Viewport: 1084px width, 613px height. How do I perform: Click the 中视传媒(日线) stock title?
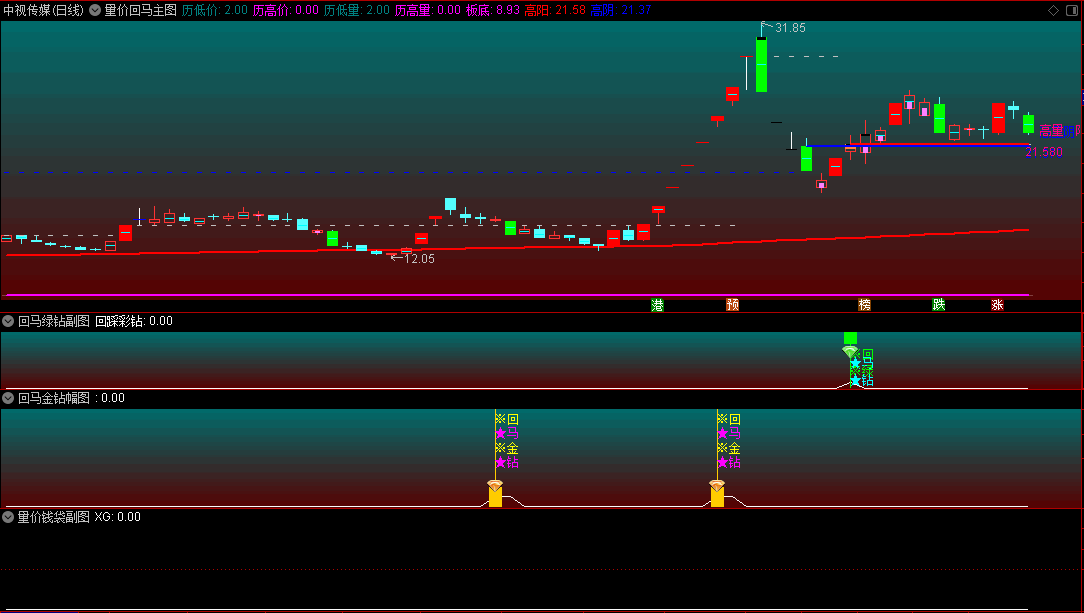44,10
